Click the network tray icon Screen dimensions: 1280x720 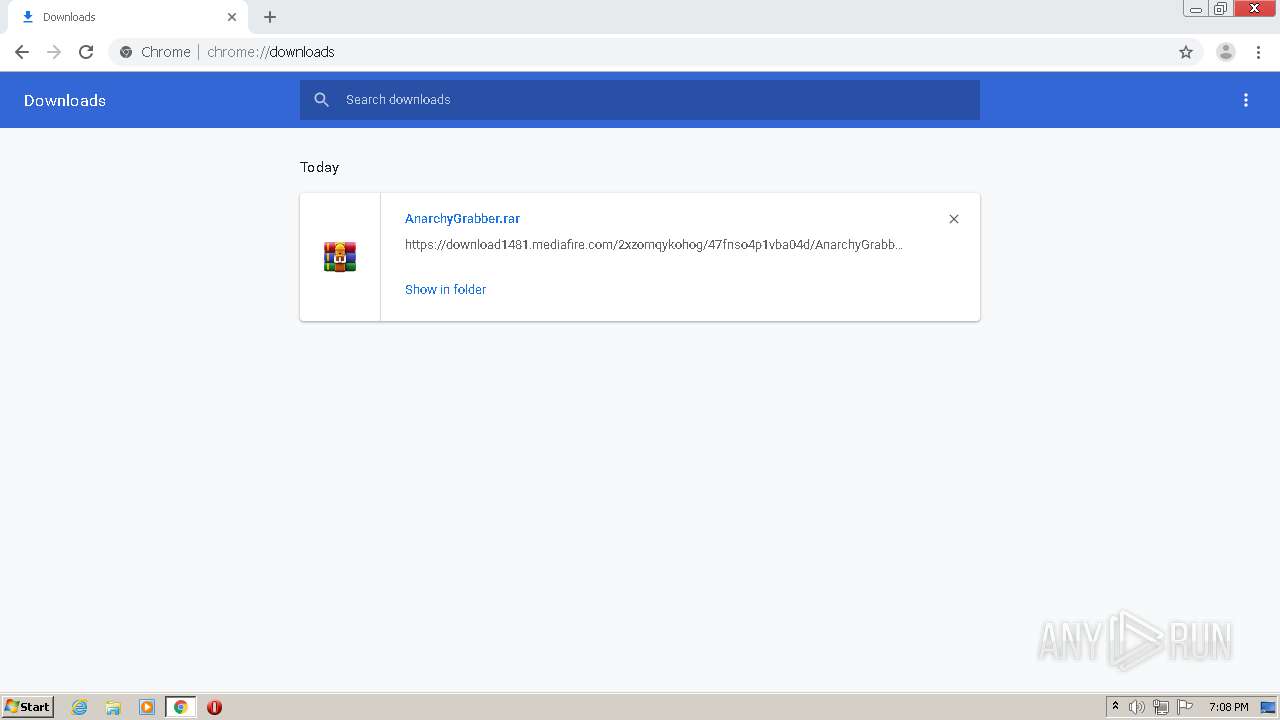click(1161, 707)
